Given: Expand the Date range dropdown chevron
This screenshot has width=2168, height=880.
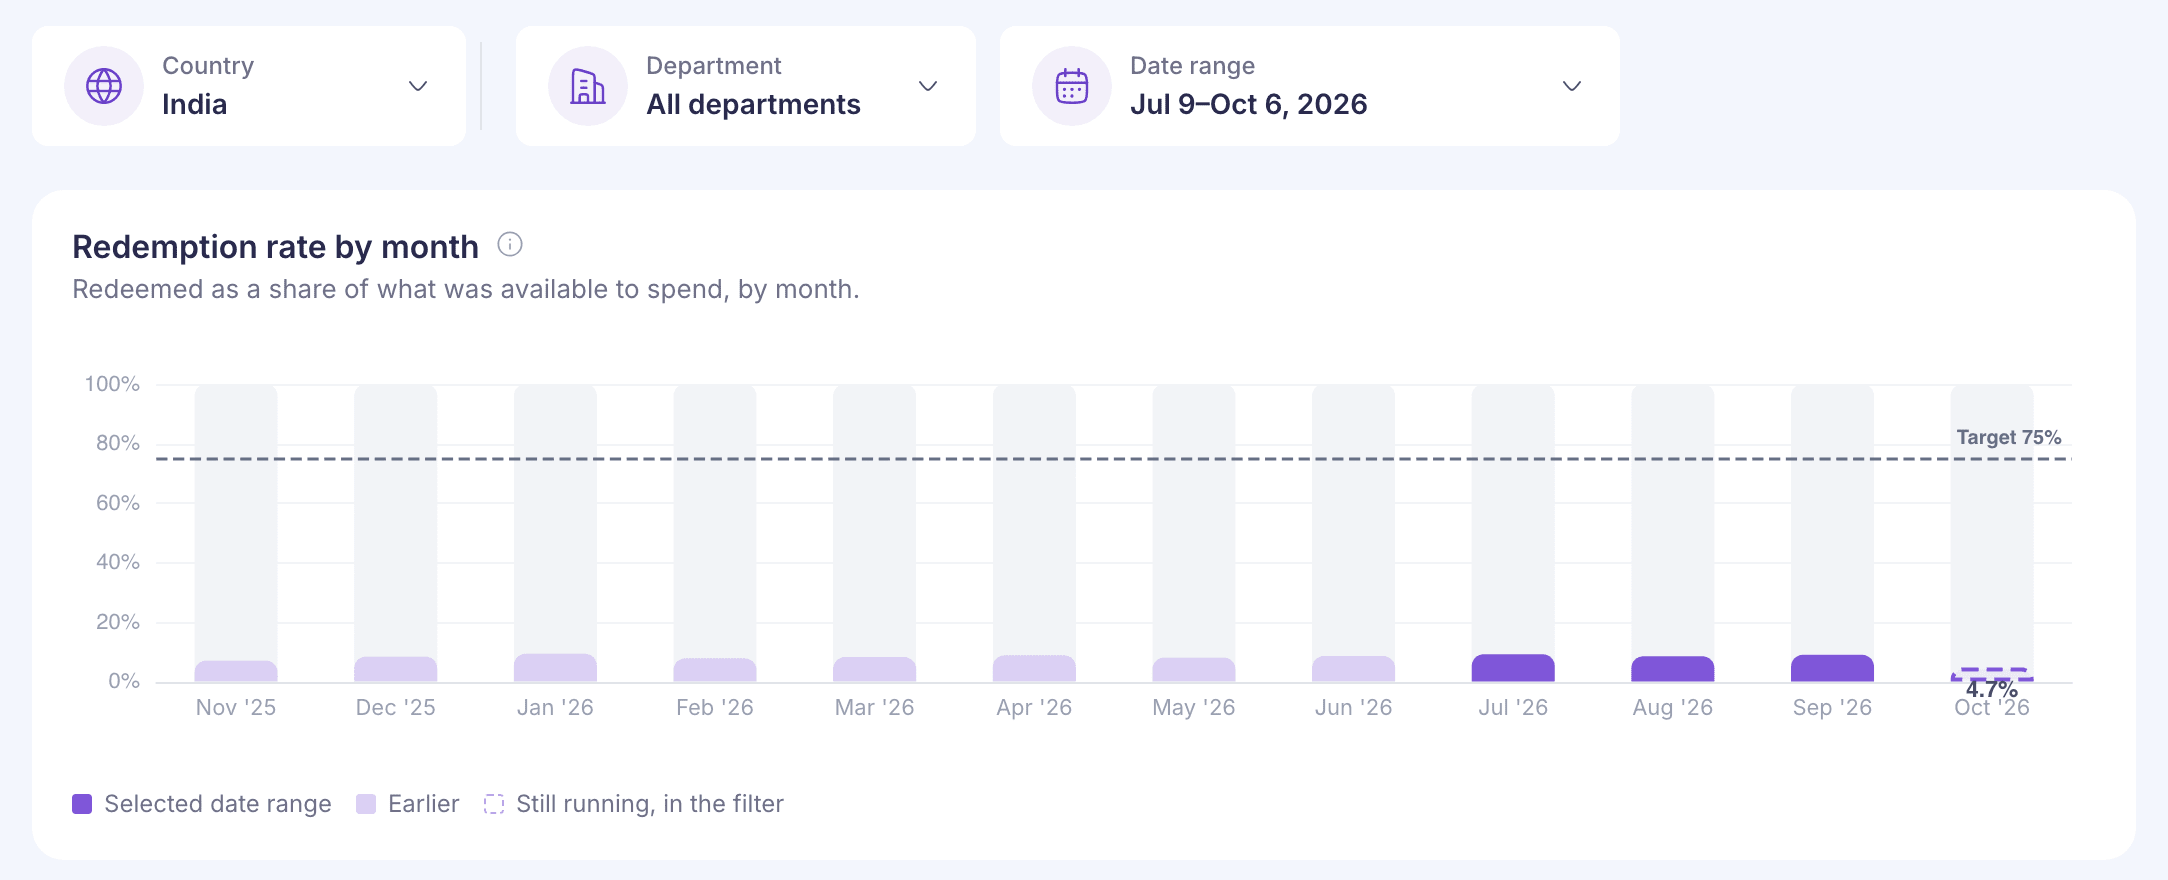Looking at the screenshot, I should (x=1572, y=86).
